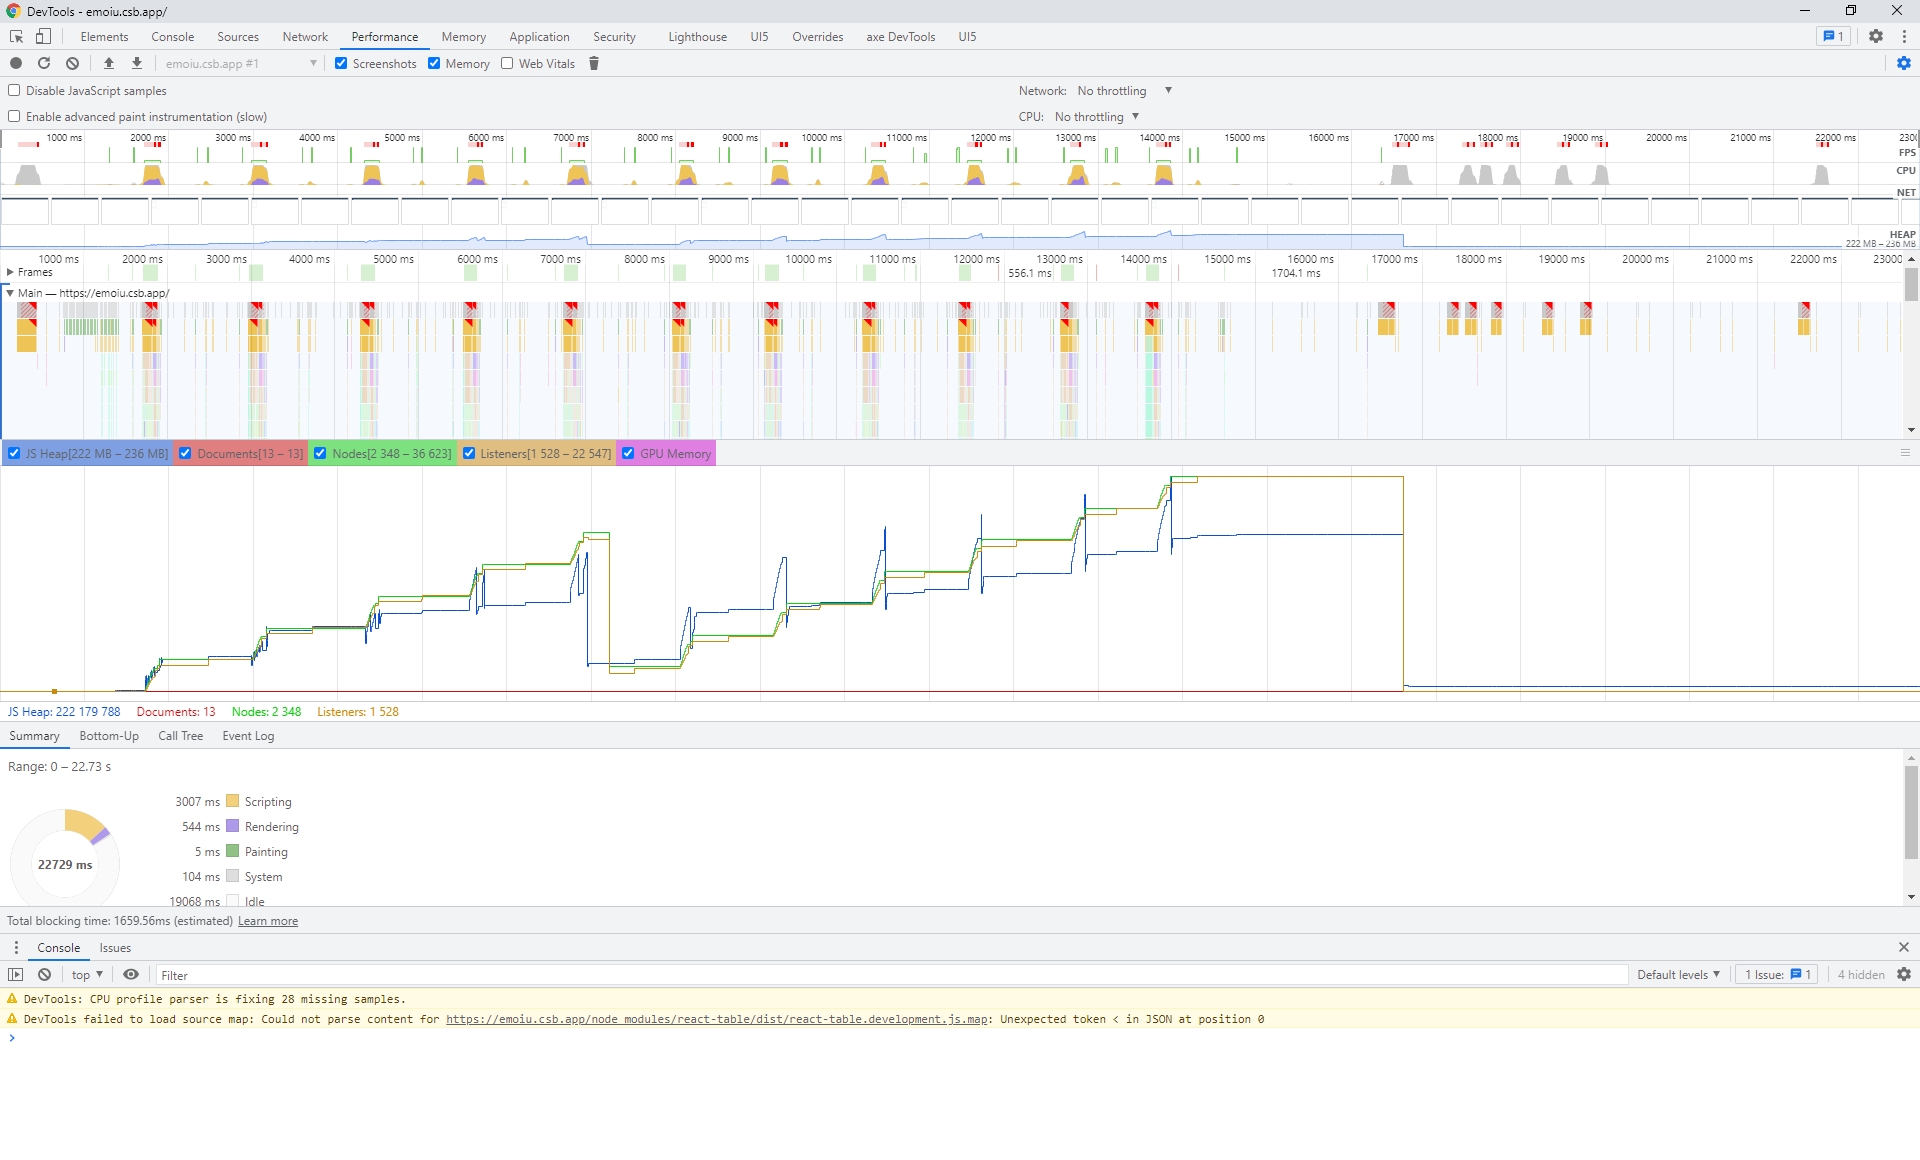Image resolution: width=1920 pixels, height=1160 pixels.
Task: Switch to the Memory panel tab
Action: [463, 36]
